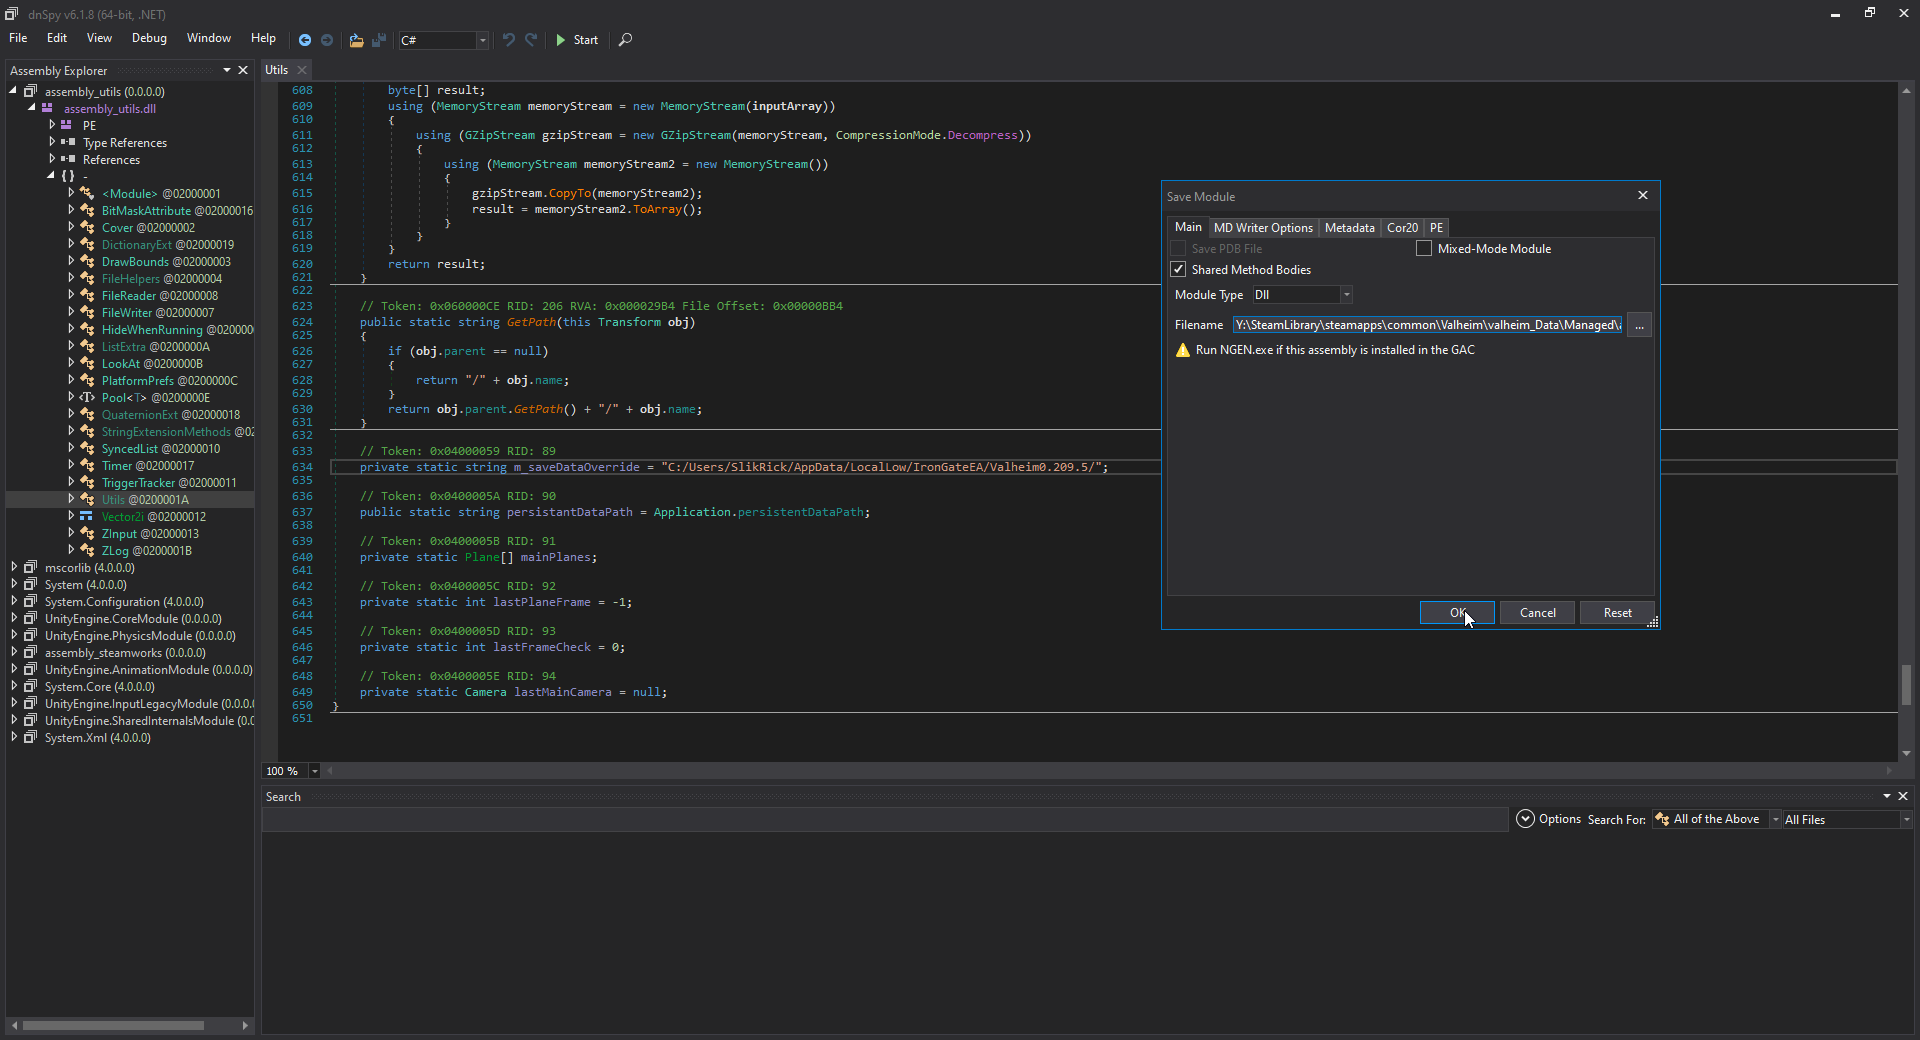Click the Filename path input field
The width and height of the screenshot is (1920, 1040).
[x=1427, y=325]
